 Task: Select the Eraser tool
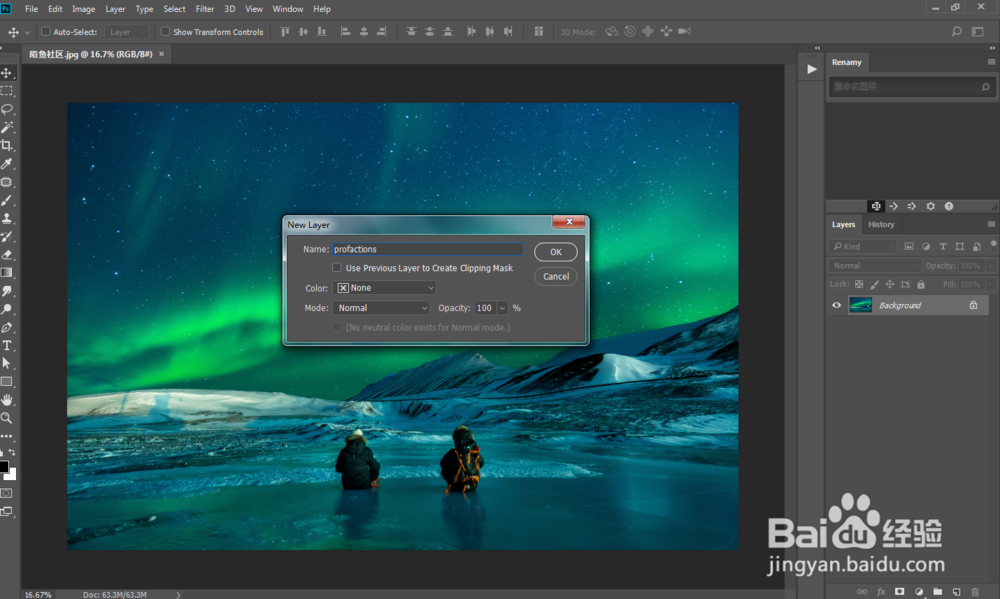pos(7,255)
